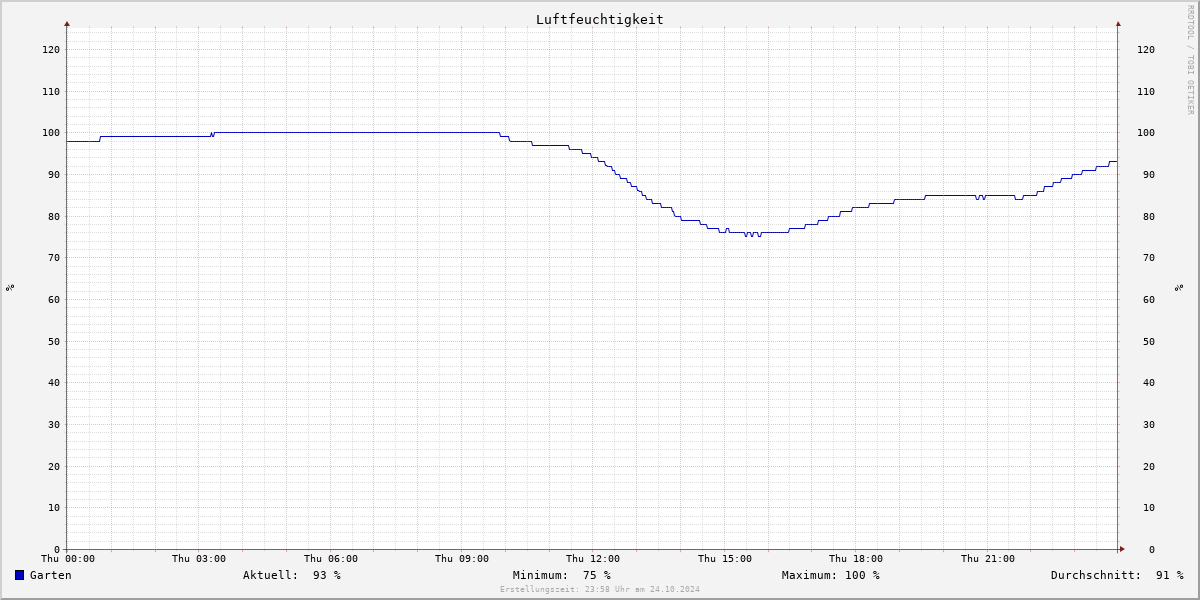
Task: Click the Erstellungszeit timestamp text
Action: point(600,589)
